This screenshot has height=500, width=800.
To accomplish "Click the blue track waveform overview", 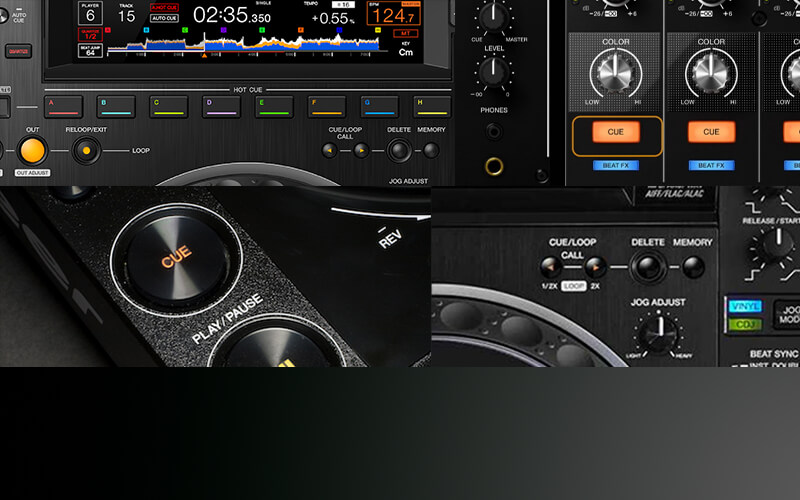I will pyautogui.click(x=243, y=43).
